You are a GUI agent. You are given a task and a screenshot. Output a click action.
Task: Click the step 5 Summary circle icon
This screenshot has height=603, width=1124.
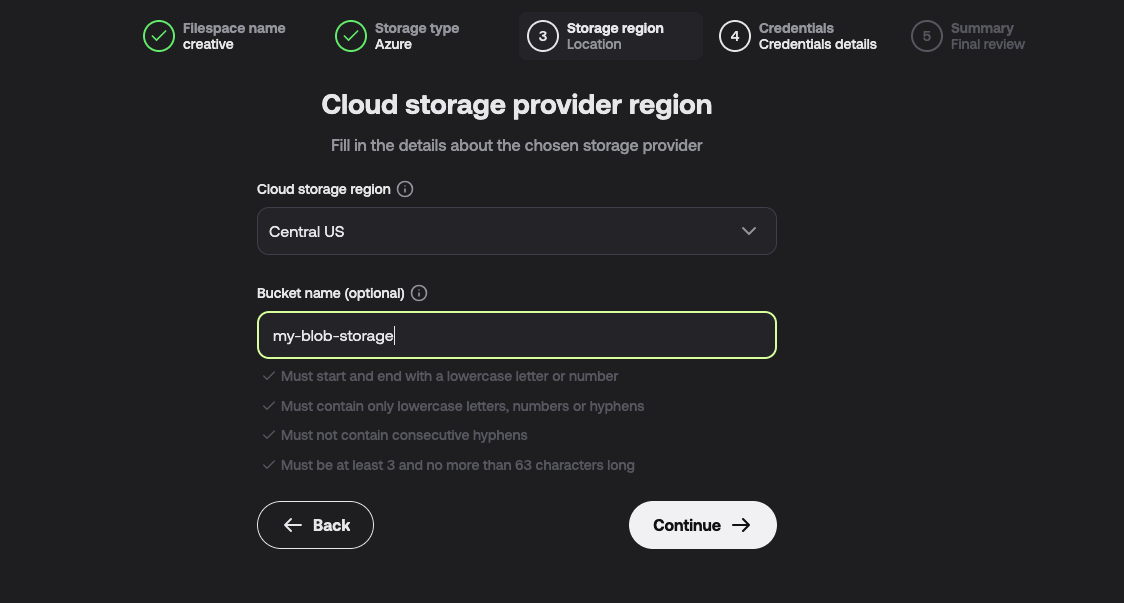tap(927, 36)
